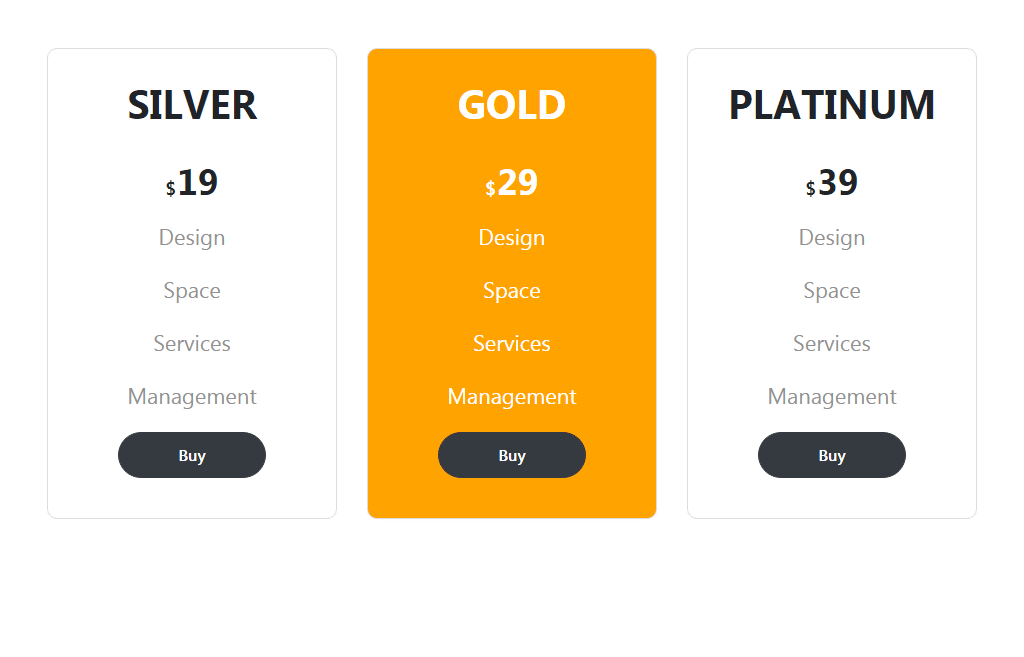Click Services in the Platinum plan
The height and width of the screenshot is (657, 1024).
(x=832, y=343)
